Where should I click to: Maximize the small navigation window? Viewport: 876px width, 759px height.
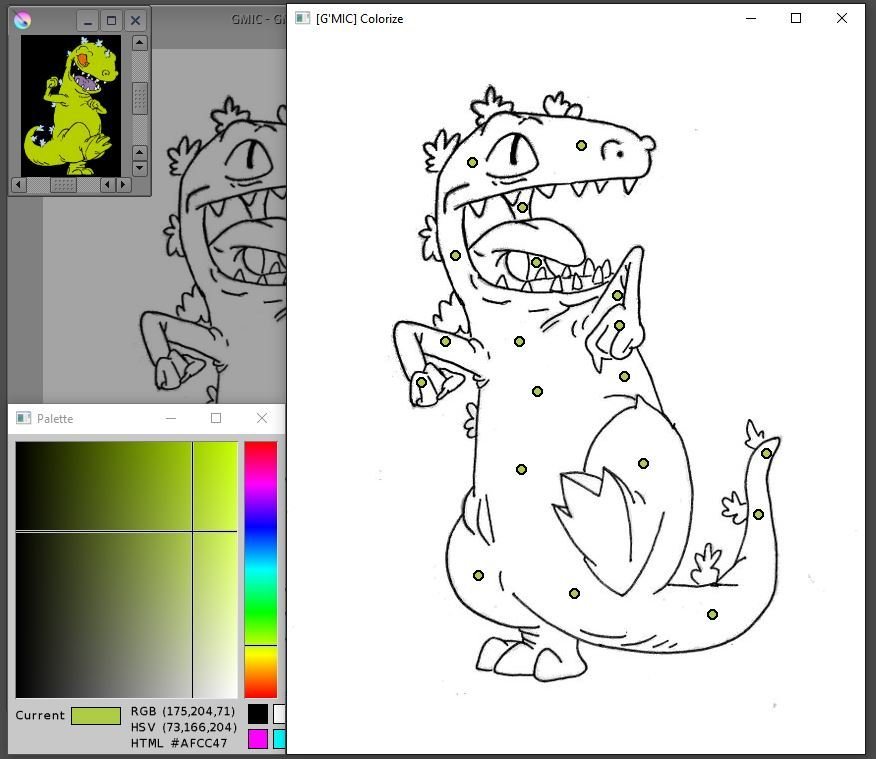click(111, 21)
